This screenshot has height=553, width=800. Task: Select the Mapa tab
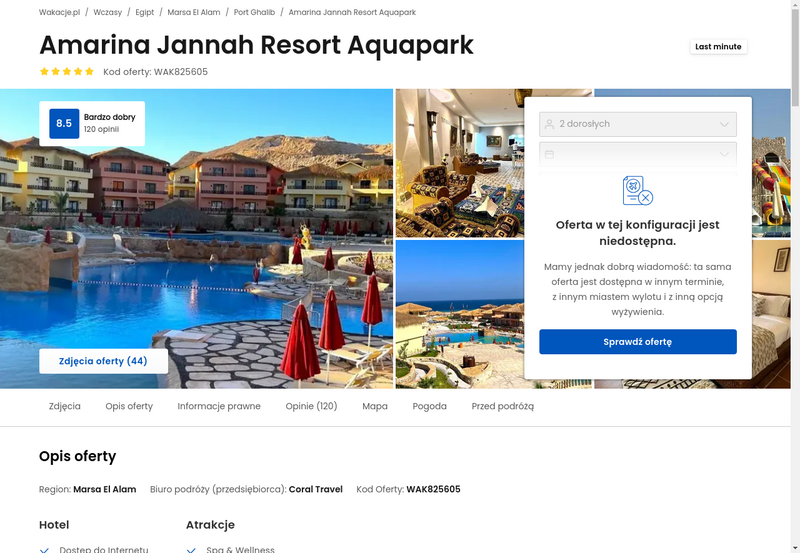click(375, 406)
